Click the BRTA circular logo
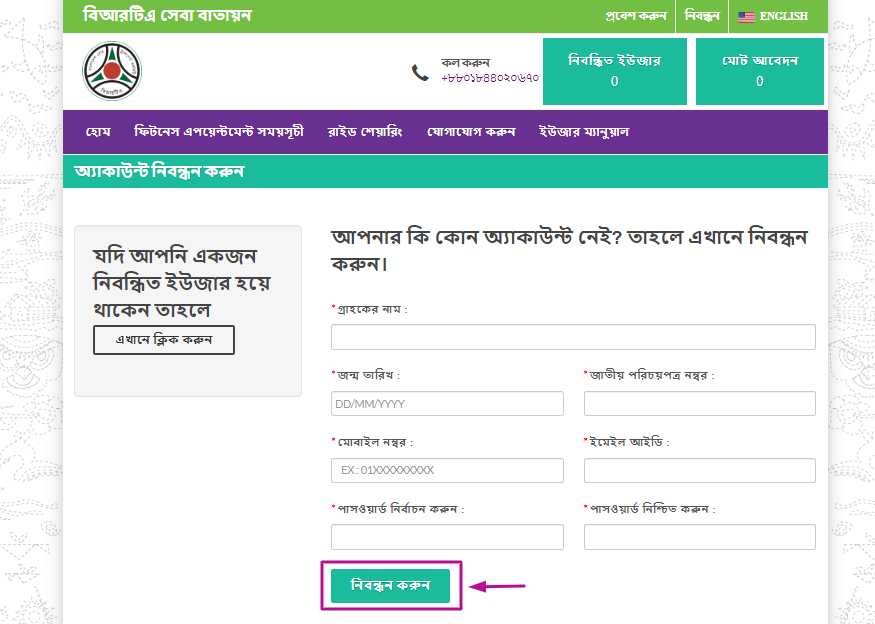Screen dimensions: 875x624 (x=112, y=70)
